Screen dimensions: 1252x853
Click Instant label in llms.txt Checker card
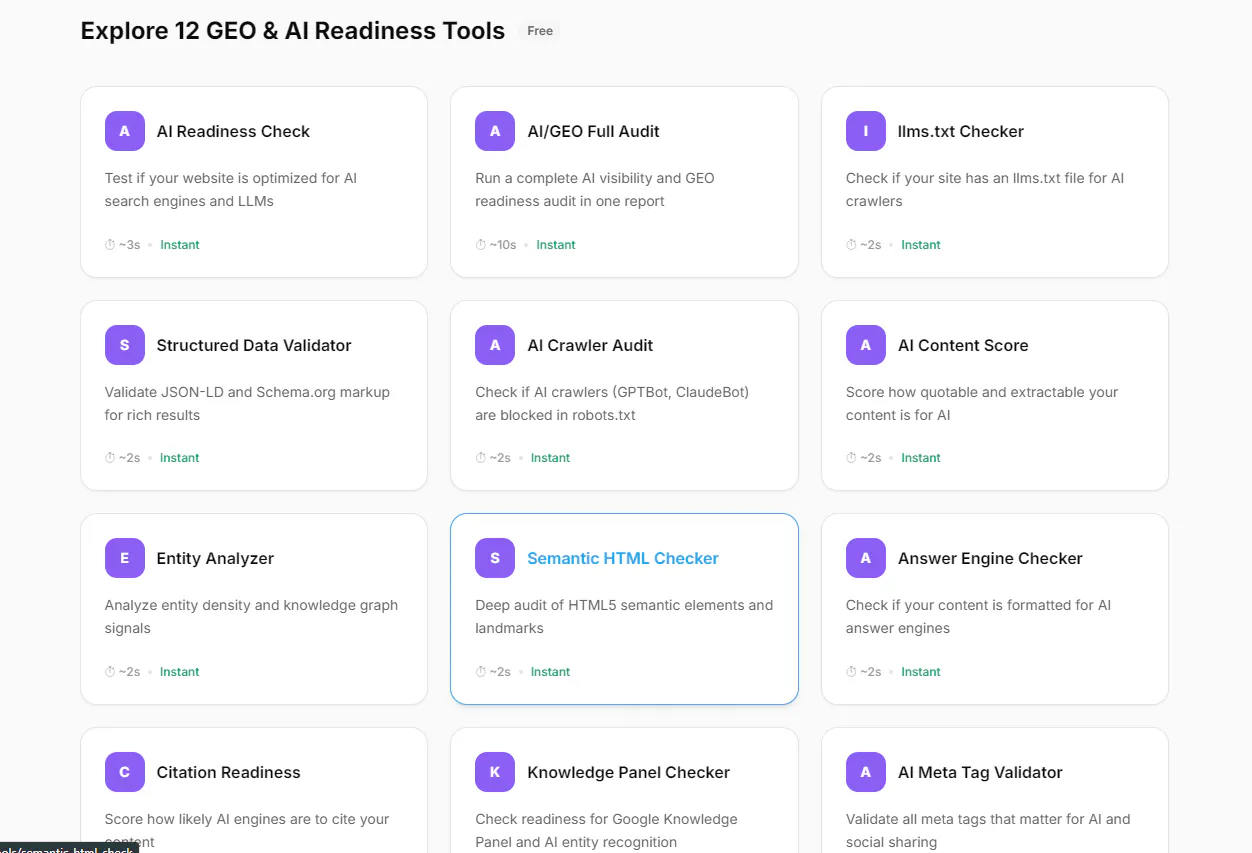(x=921, y=245)
